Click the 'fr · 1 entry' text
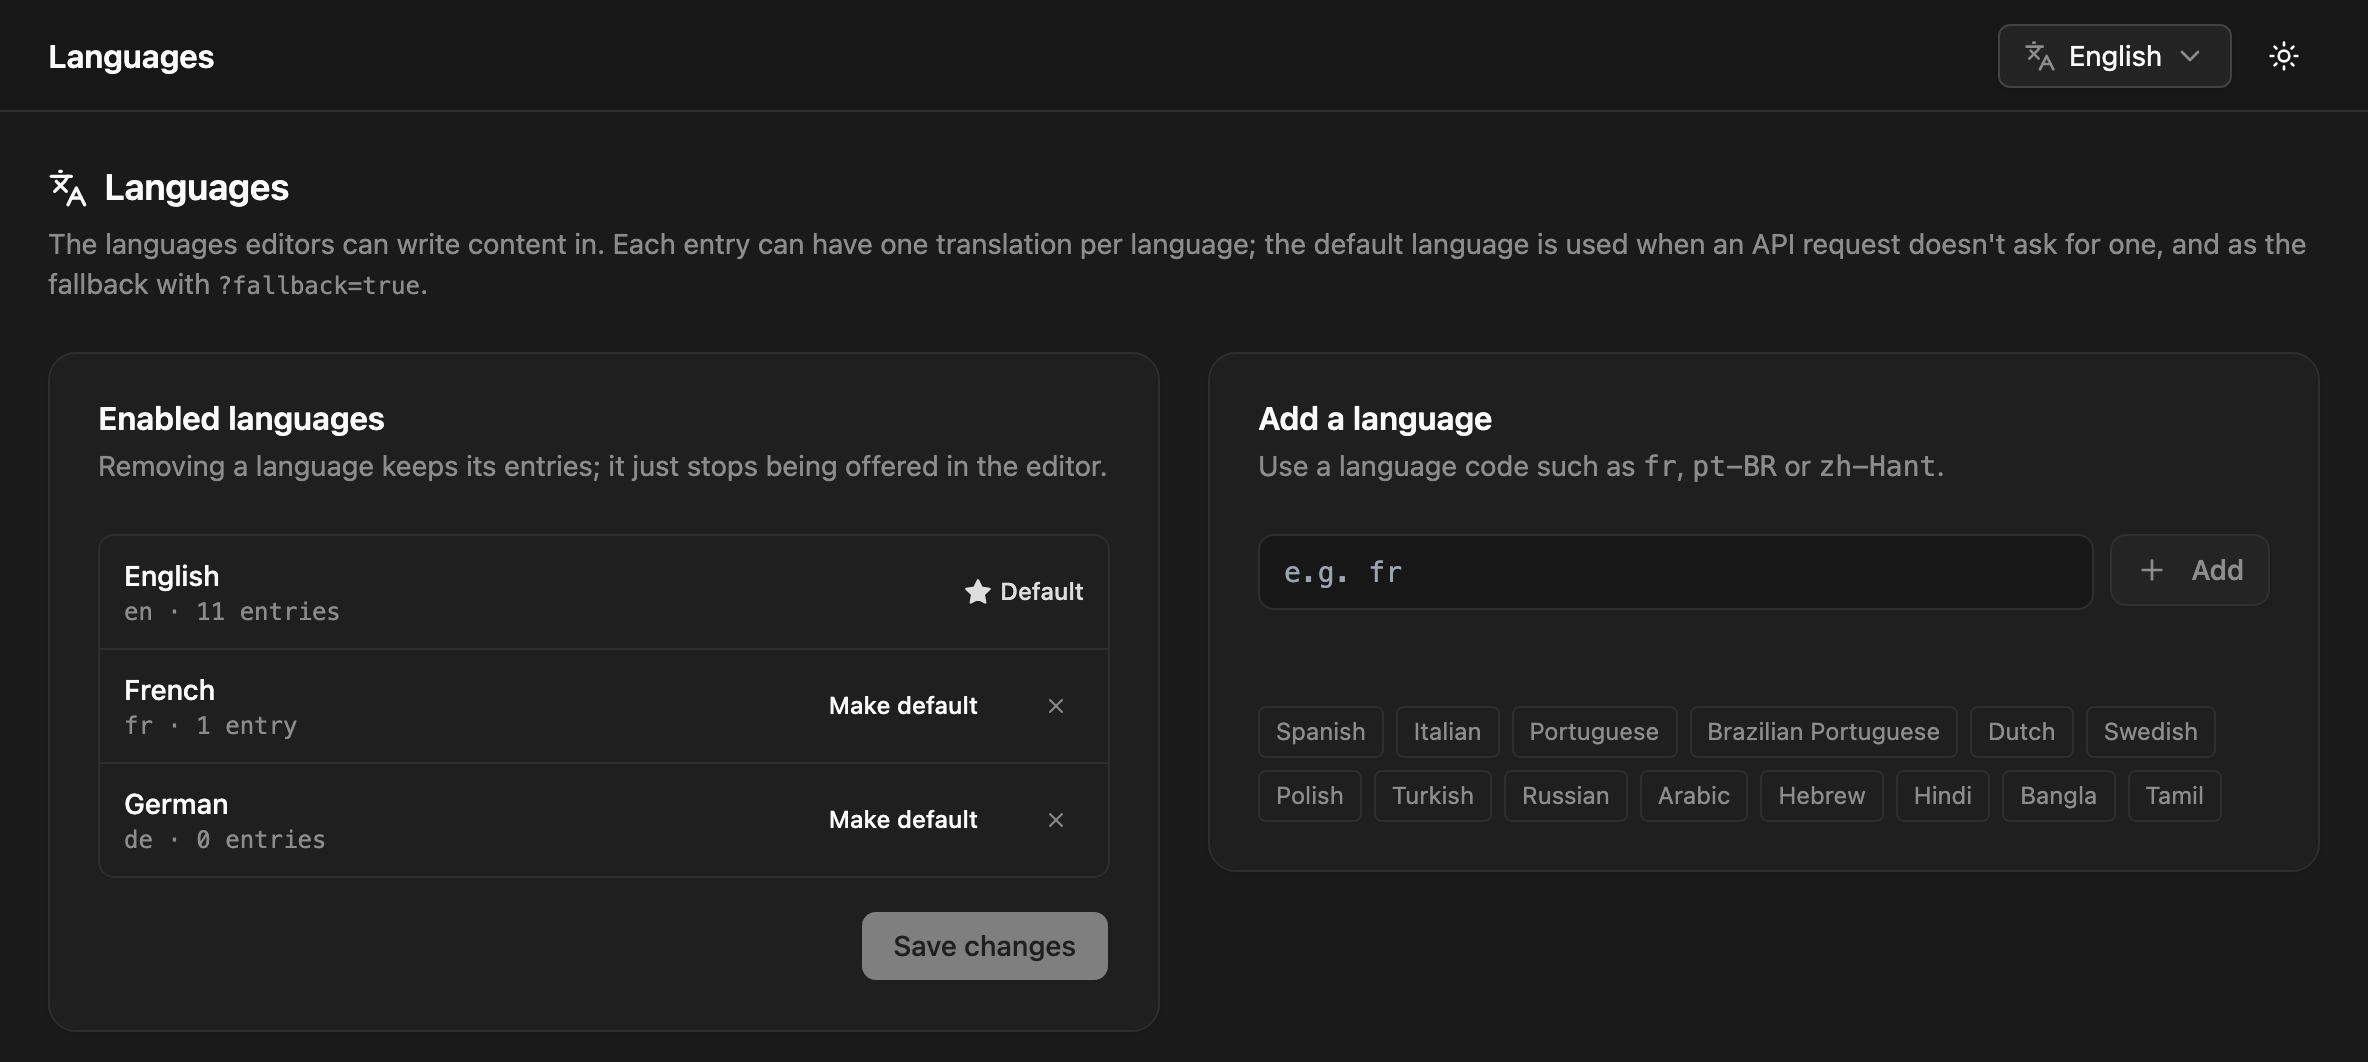2368x1062 pixels. 210,726
